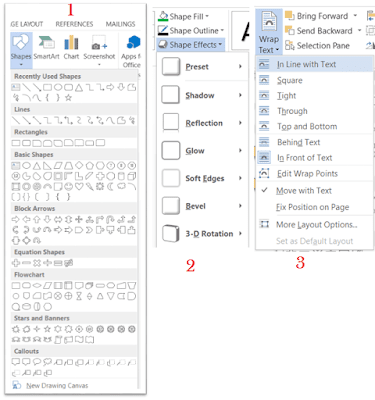Choose In Front of Text wrapping
375x400 pixels.
(x=314, y=158)
